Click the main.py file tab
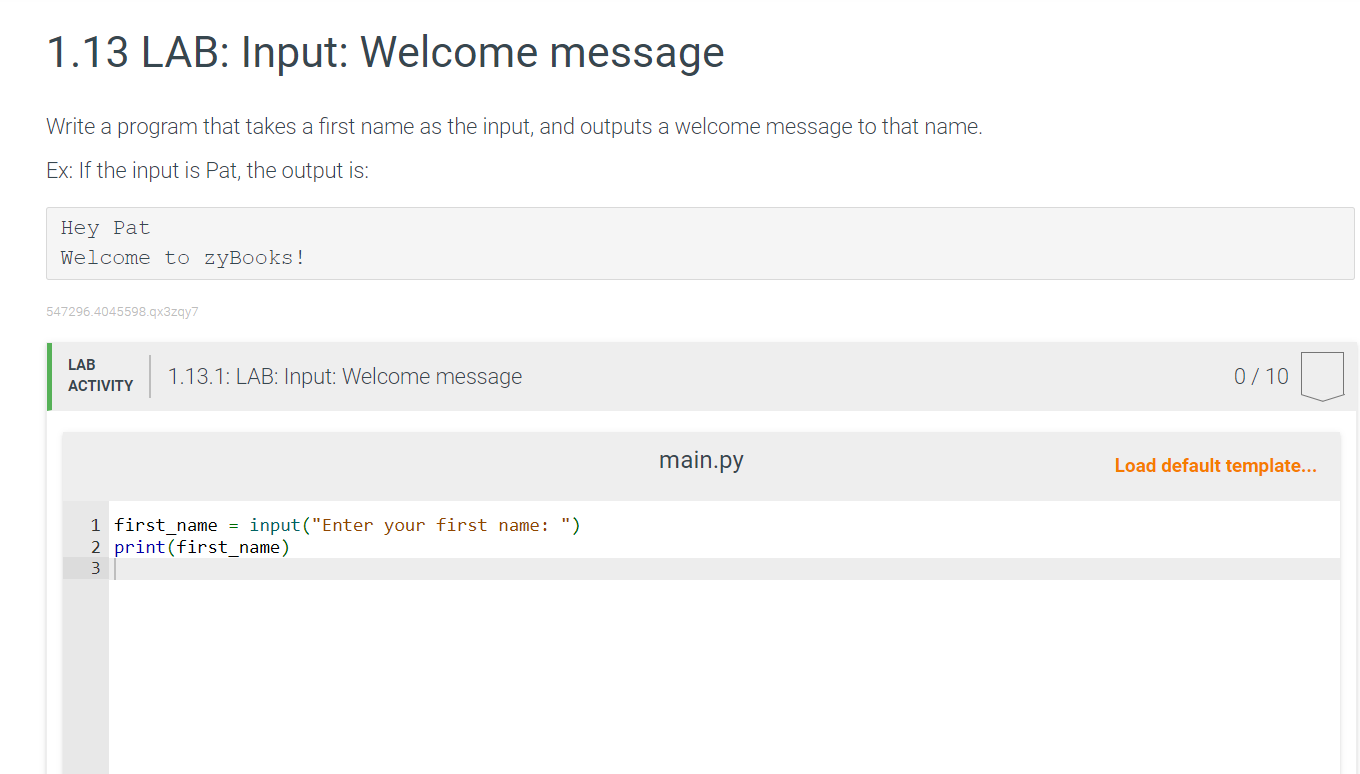Image resolution: width=1360 pixels, height=774 pixels. coord(700,459)
